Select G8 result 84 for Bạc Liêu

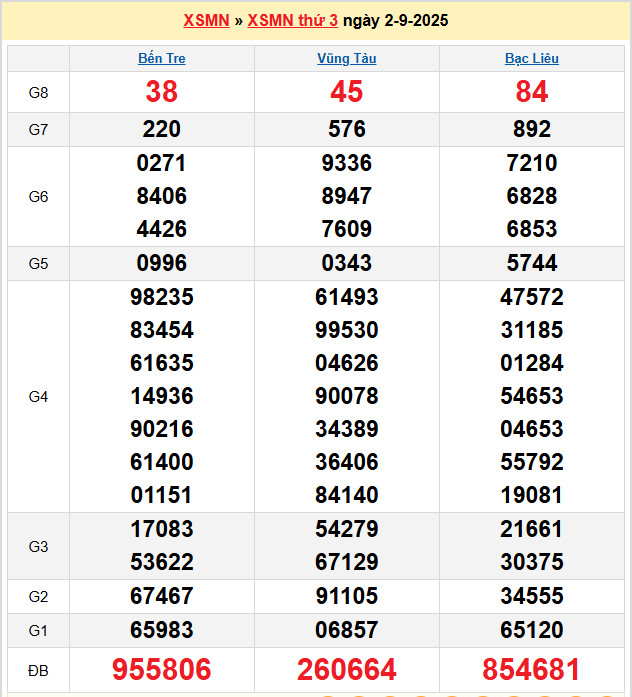(532, 92)
